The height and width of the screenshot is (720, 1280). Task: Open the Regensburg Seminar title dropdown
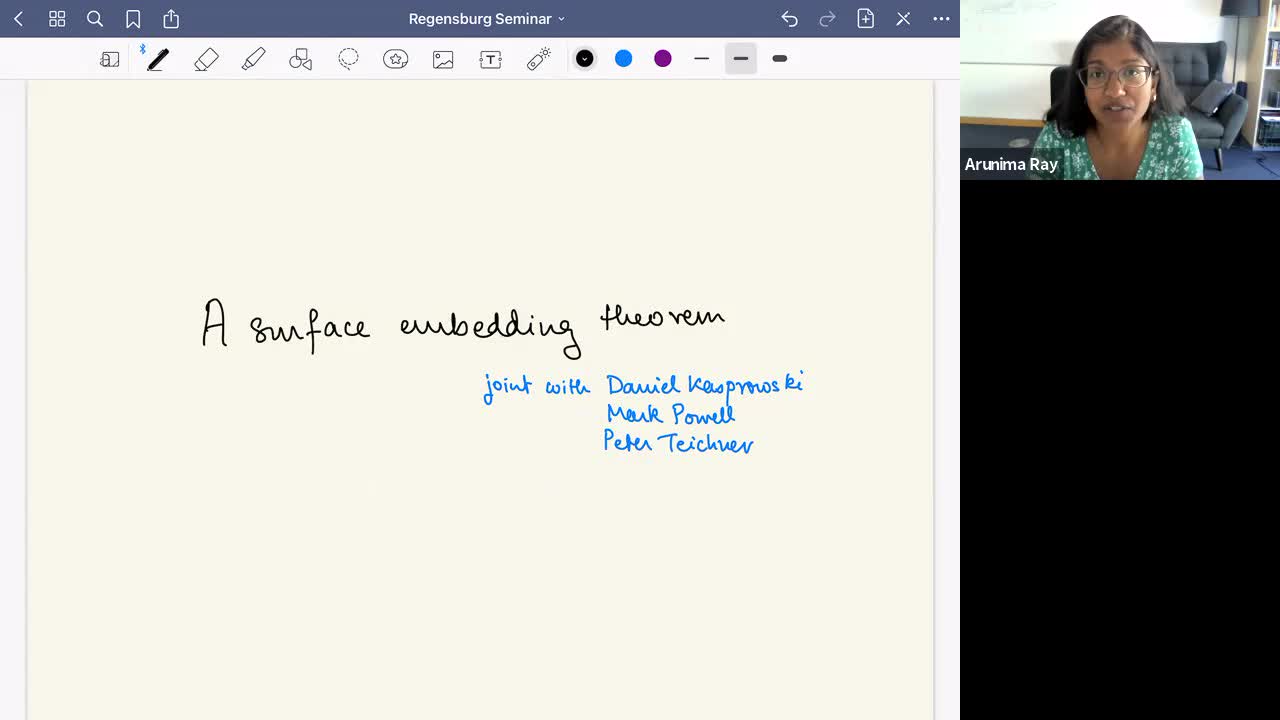487,19
